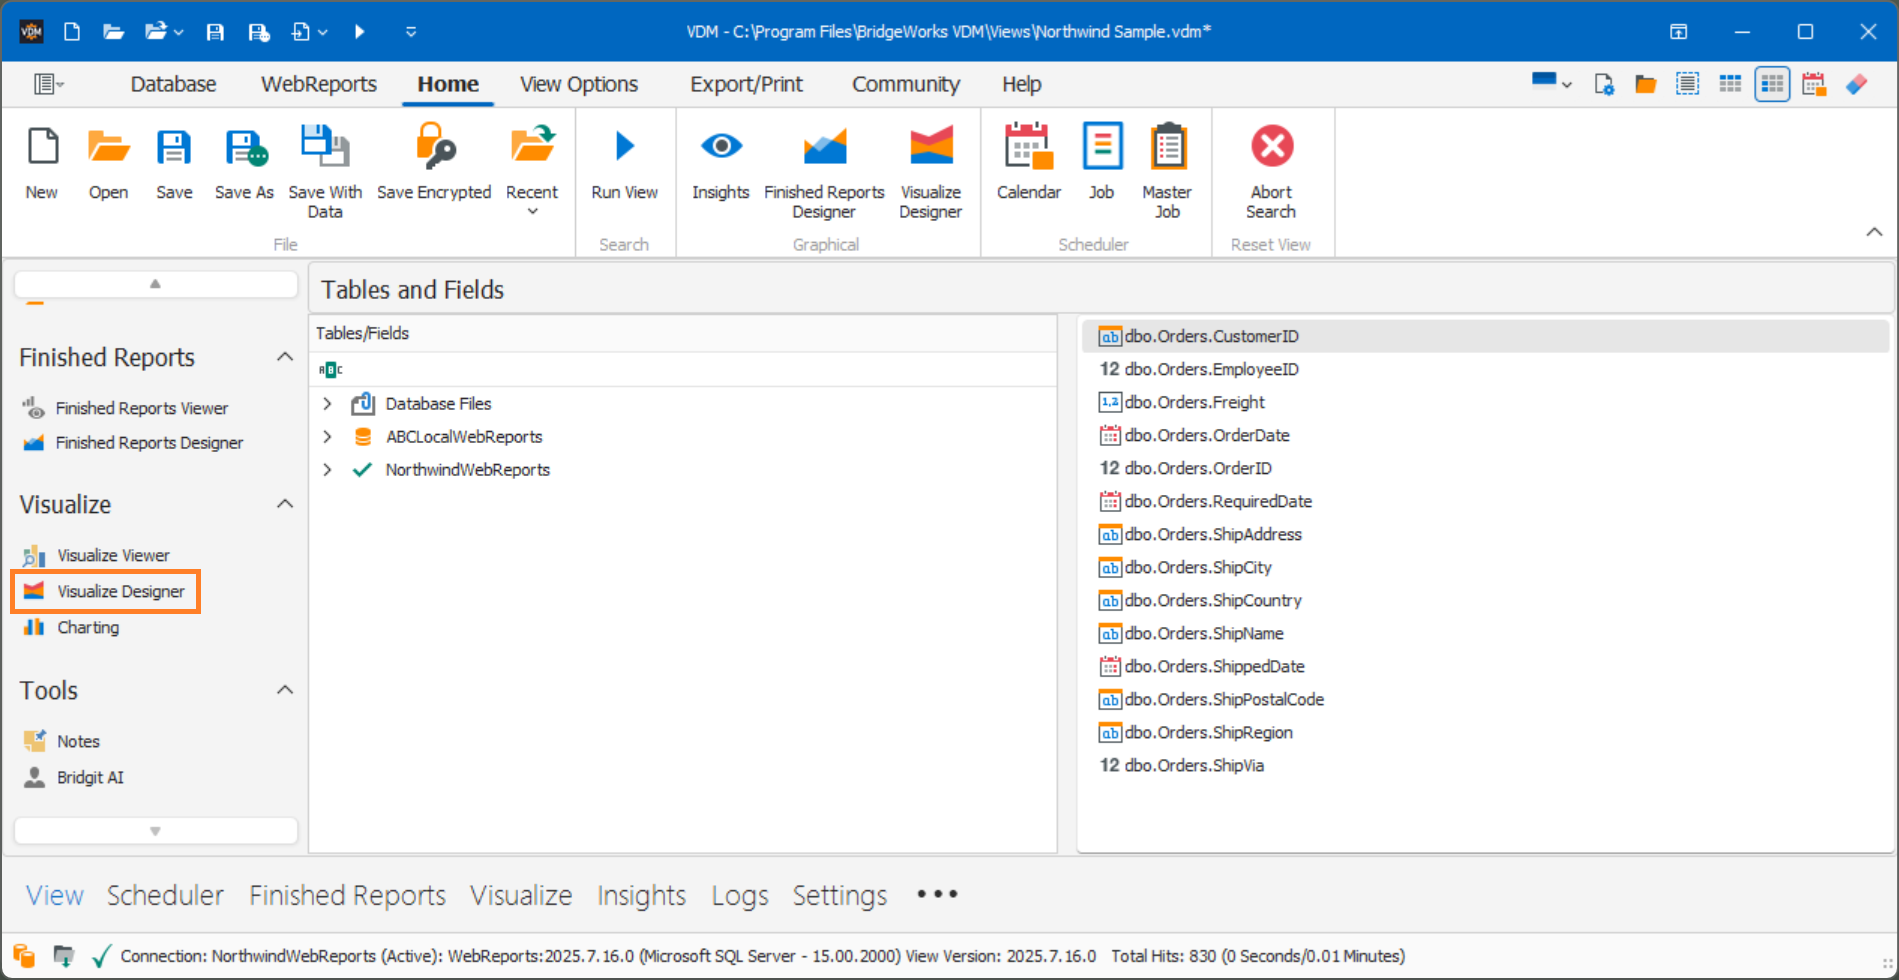Expand the Database Files node

[327, 403]
